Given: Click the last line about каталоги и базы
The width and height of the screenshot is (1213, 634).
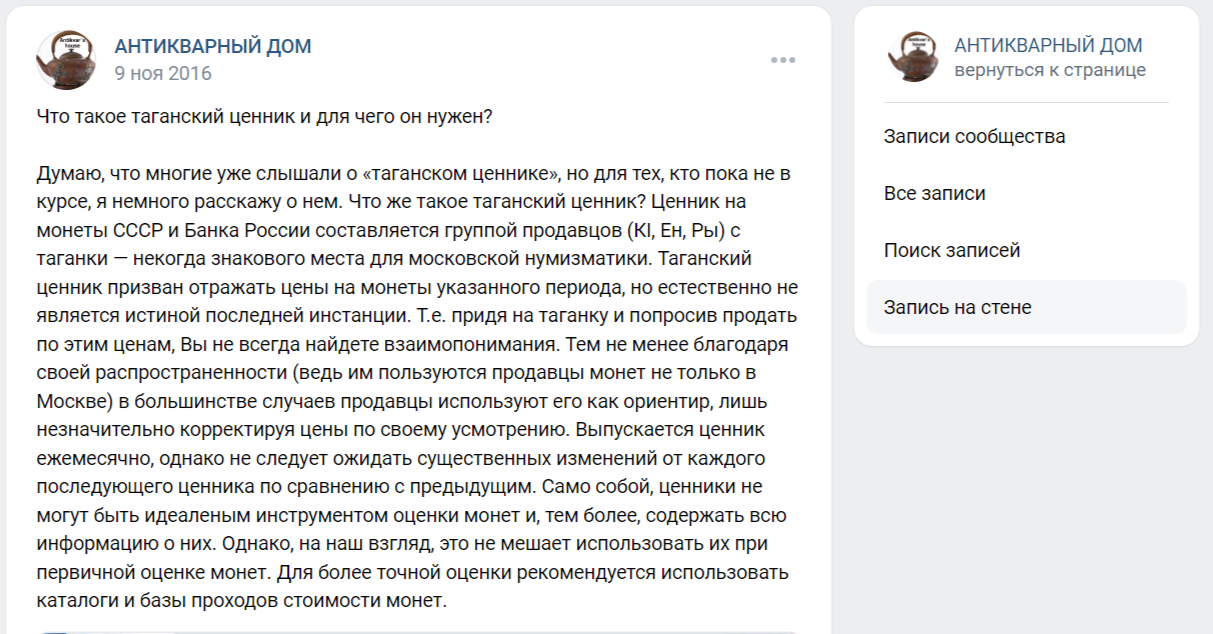Looking at the screenshot, I should click(240, 602).
